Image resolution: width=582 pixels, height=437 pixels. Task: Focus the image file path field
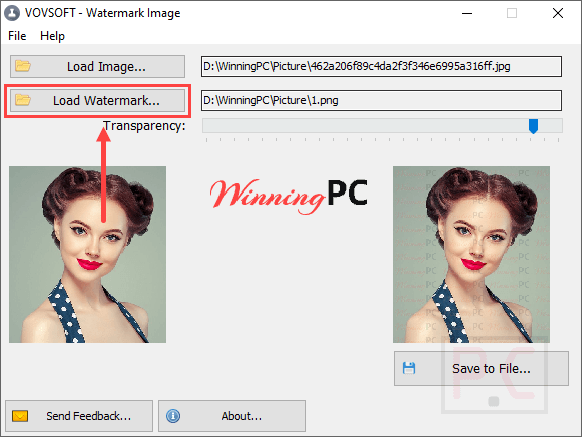tap(381, 66)
